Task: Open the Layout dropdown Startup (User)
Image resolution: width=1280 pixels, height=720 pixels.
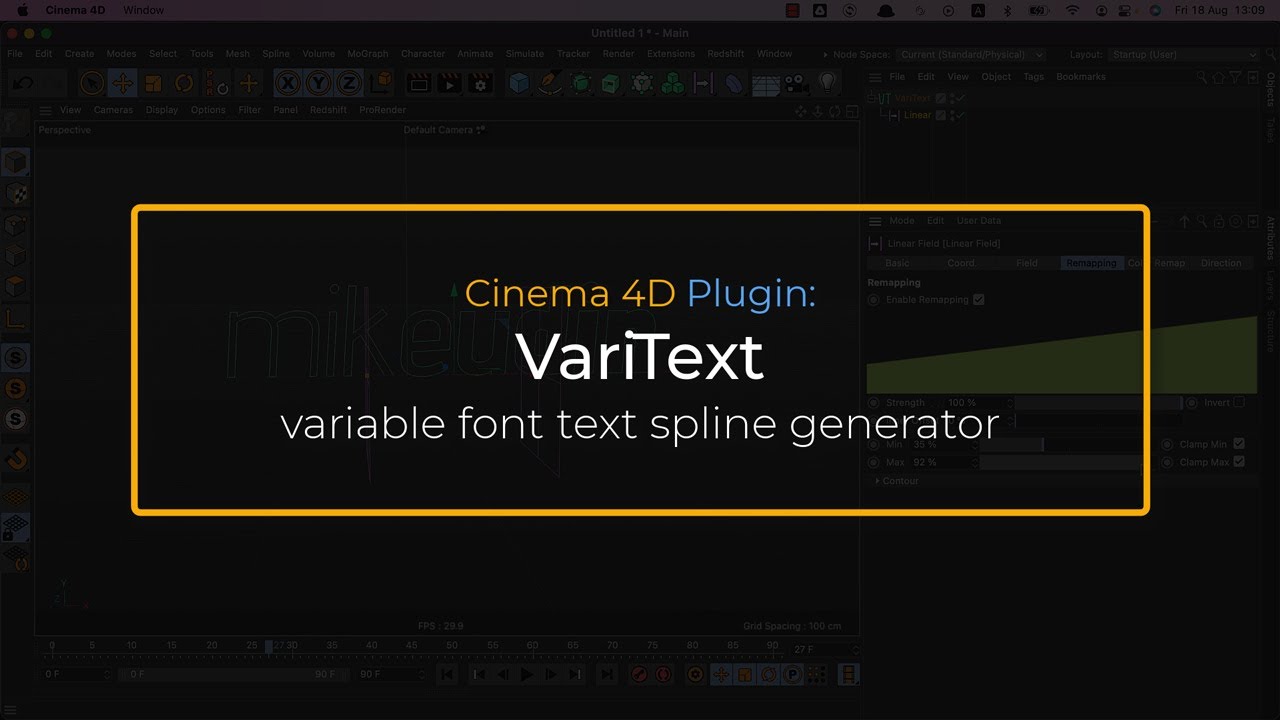Action: pos(1183,54)
